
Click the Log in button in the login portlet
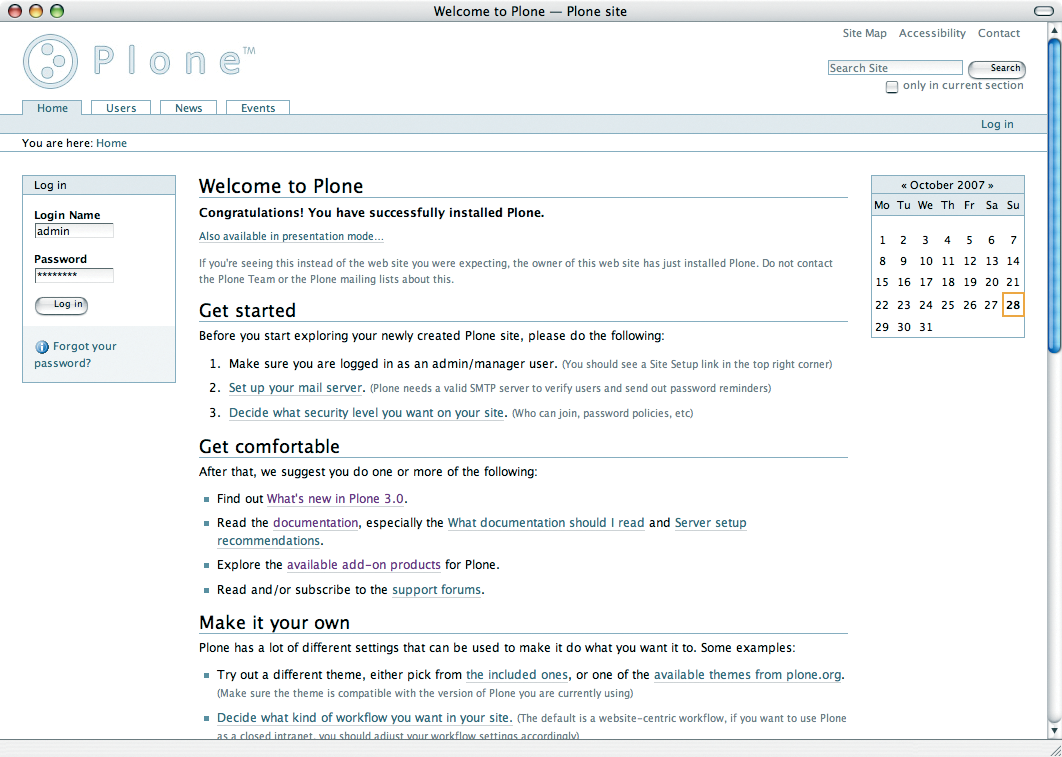62,305
